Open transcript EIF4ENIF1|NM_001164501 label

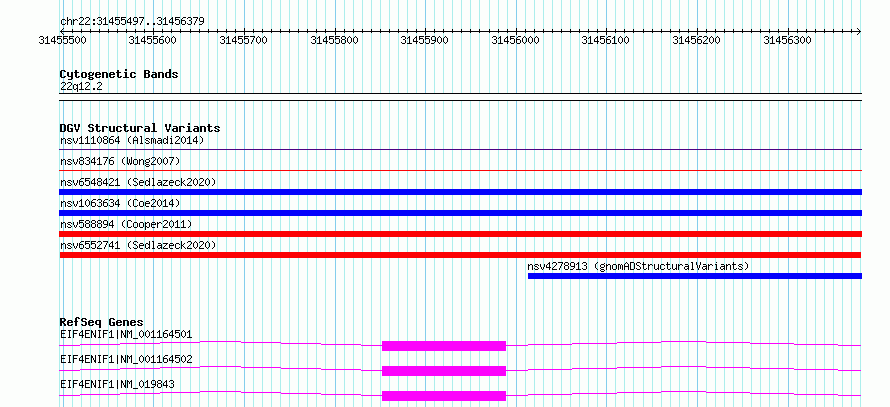[x=126, y=334]
